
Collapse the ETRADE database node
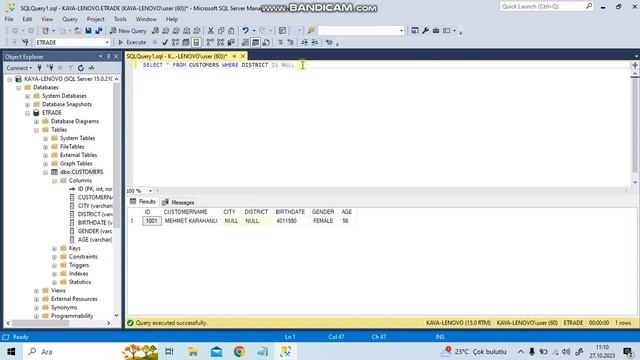pos(27,113)
